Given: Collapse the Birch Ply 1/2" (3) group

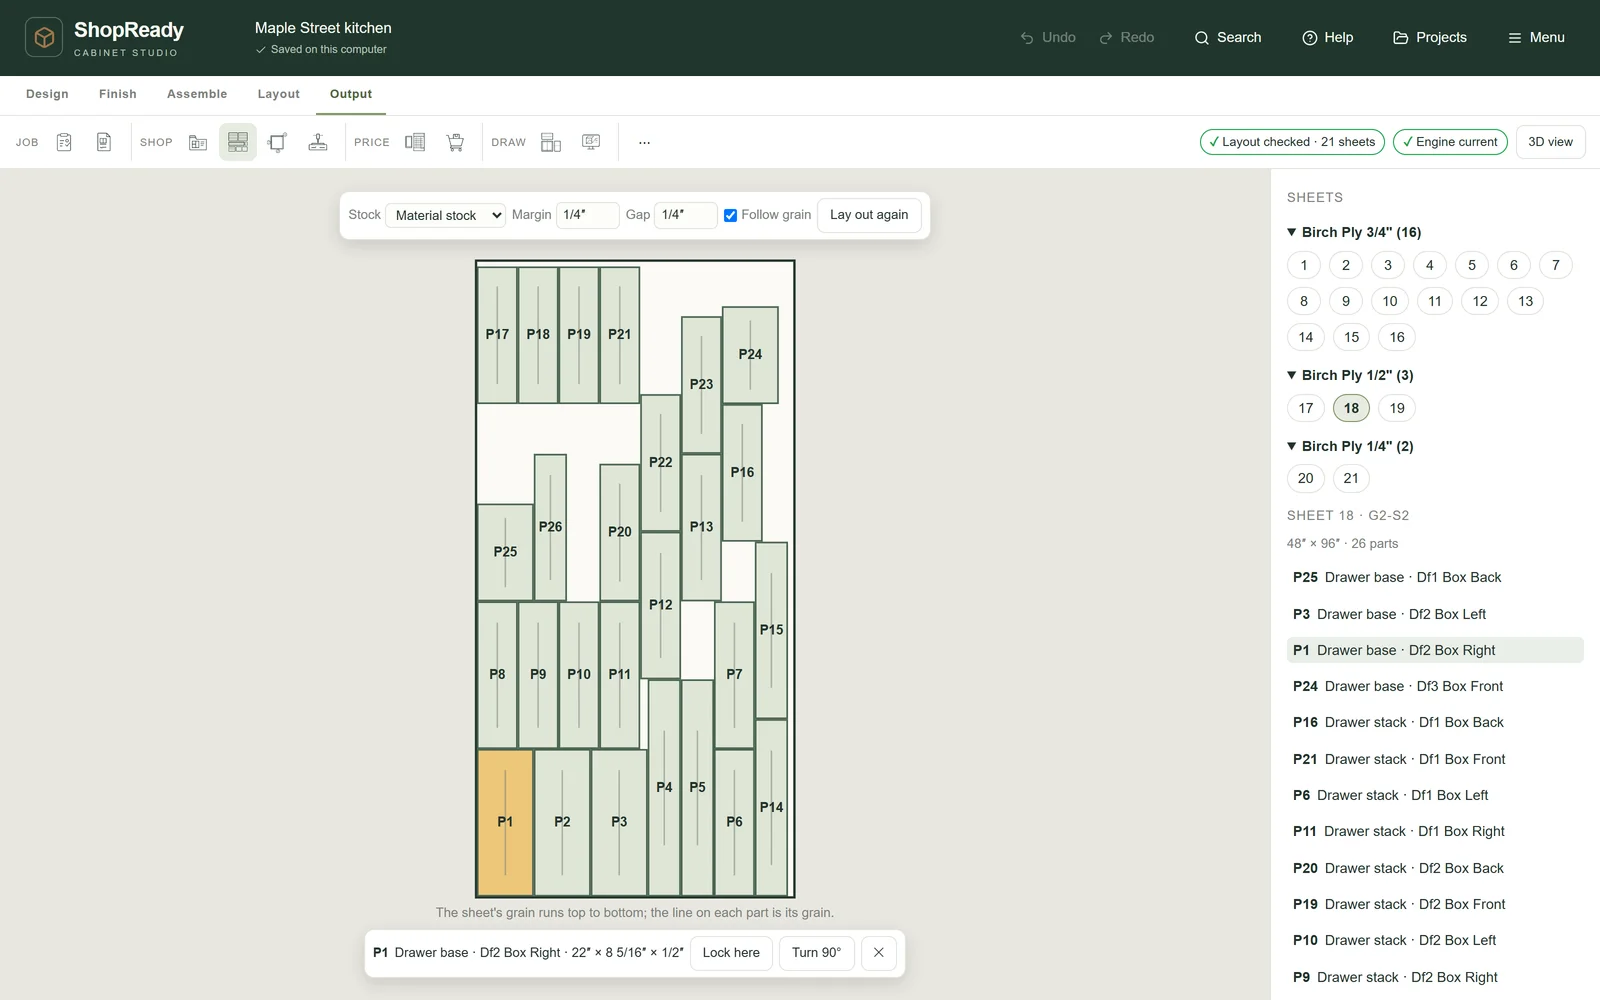Looking at the screenshot, I should [x=1350, y=375].
